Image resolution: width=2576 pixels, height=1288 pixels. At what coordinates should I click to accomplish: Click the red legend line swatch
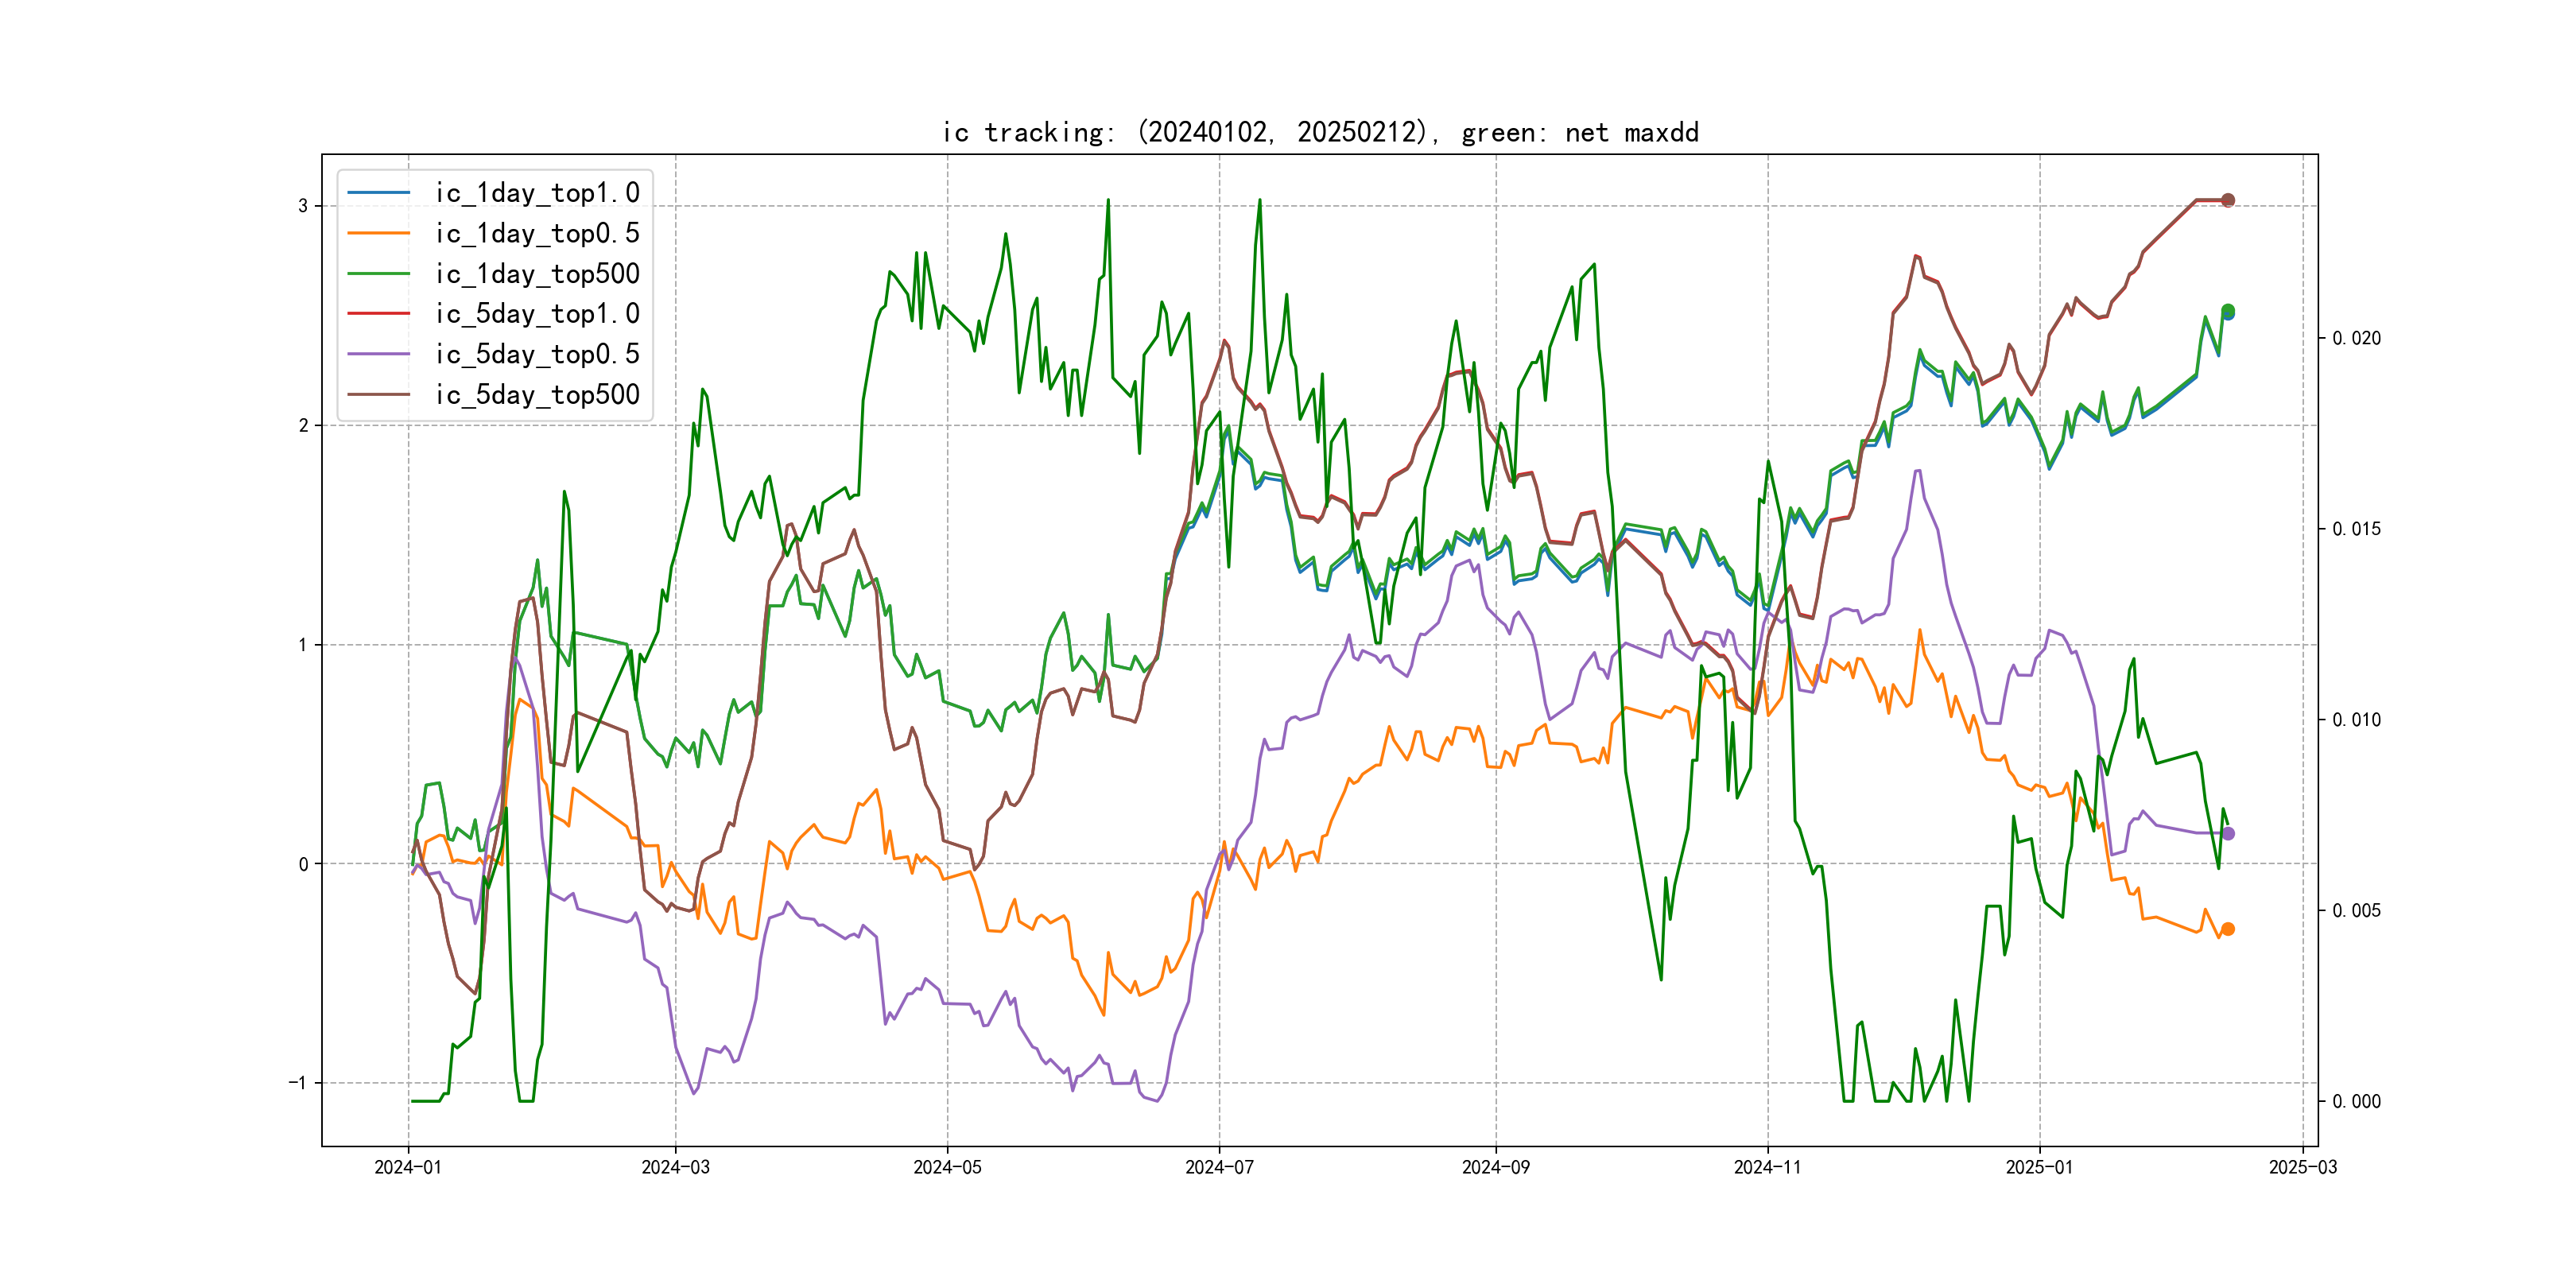(x=379, y=314)
